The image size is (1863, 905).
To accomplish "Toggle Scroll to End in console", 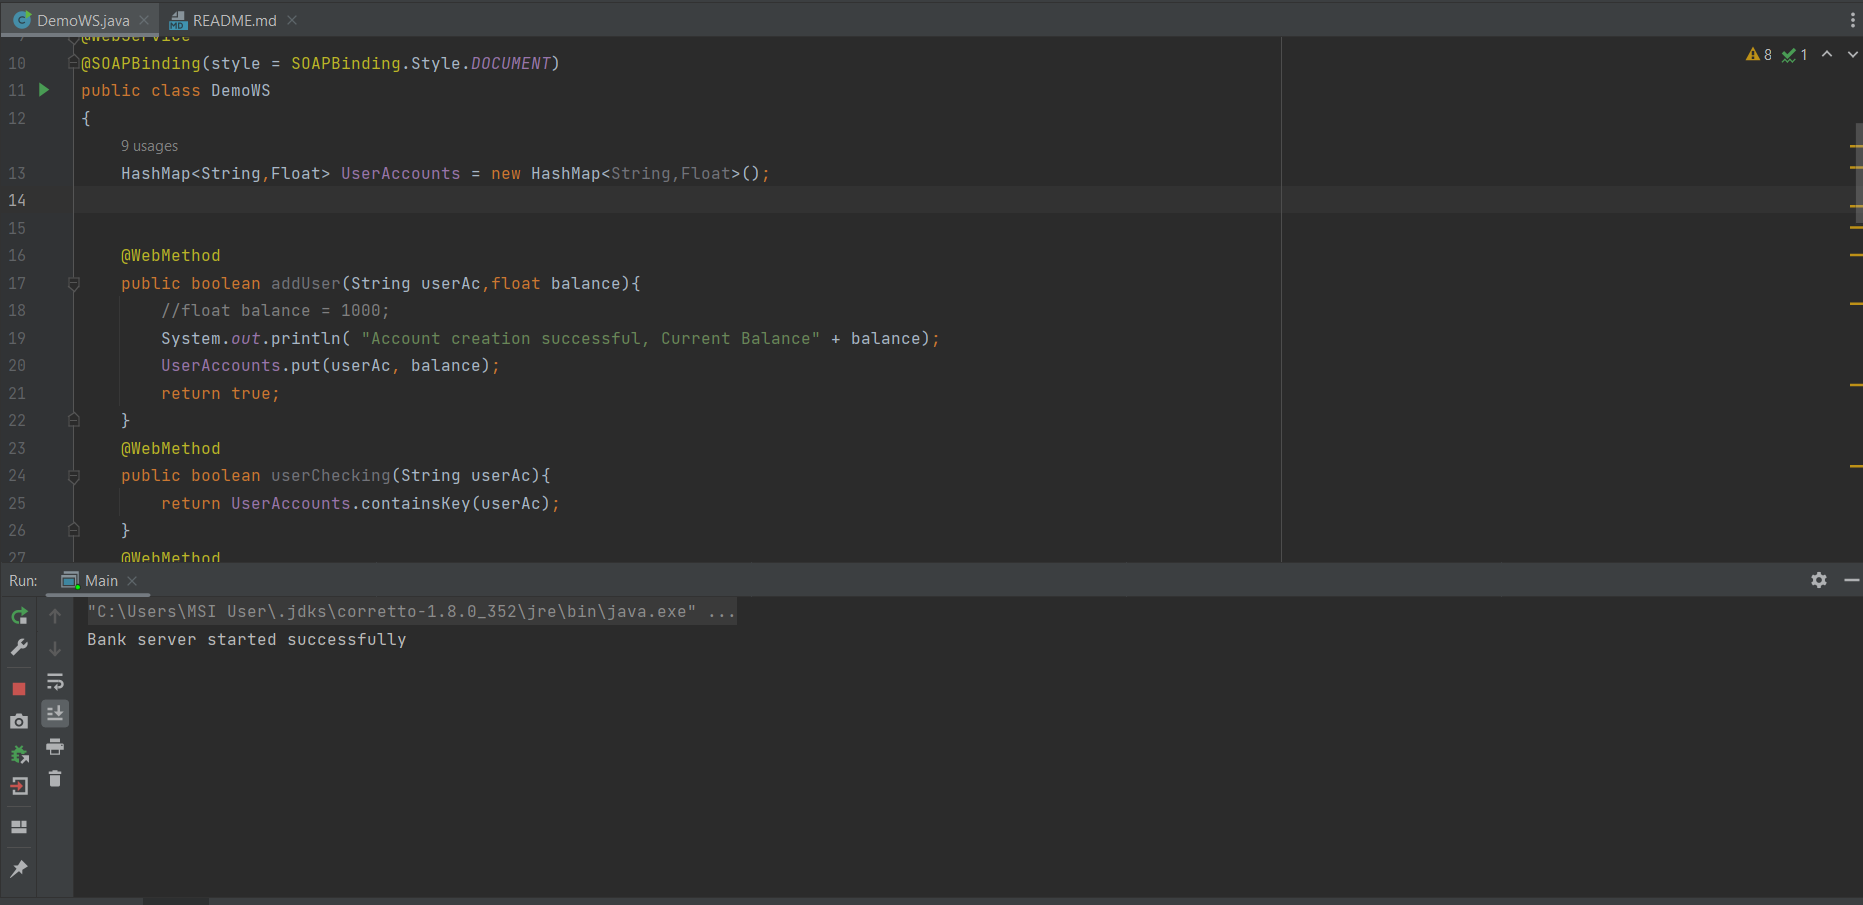I will coord(55,713).
